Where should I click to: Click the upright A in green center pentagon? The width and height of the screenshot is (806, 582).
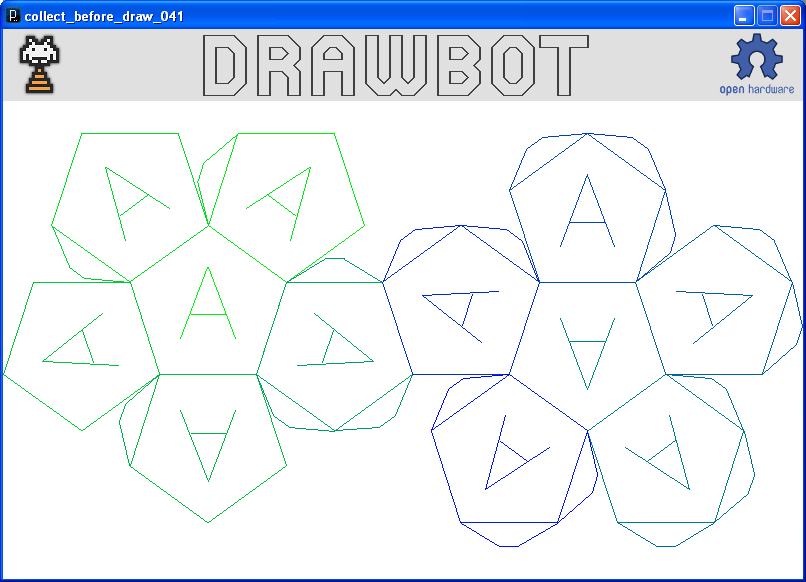click(207, 304)
